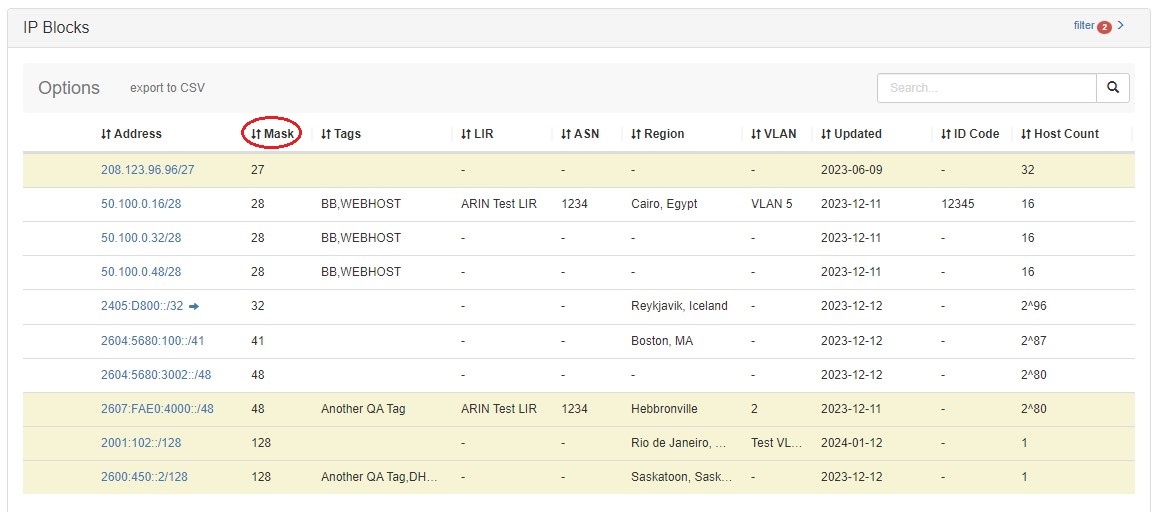Click the search magnifier icon button

click(x=1113, y=88)
